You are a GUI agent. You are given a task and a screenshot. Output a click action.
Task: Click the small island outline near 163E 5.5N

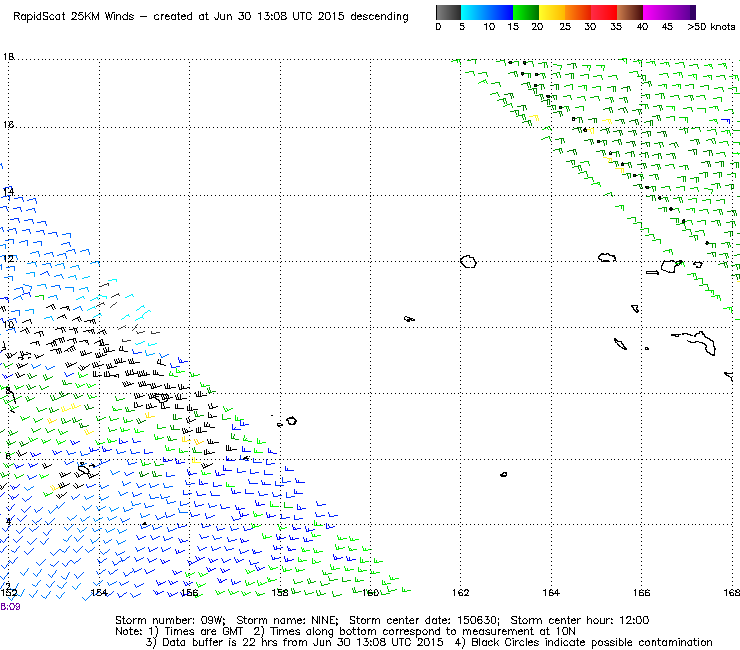pos(504,474)
